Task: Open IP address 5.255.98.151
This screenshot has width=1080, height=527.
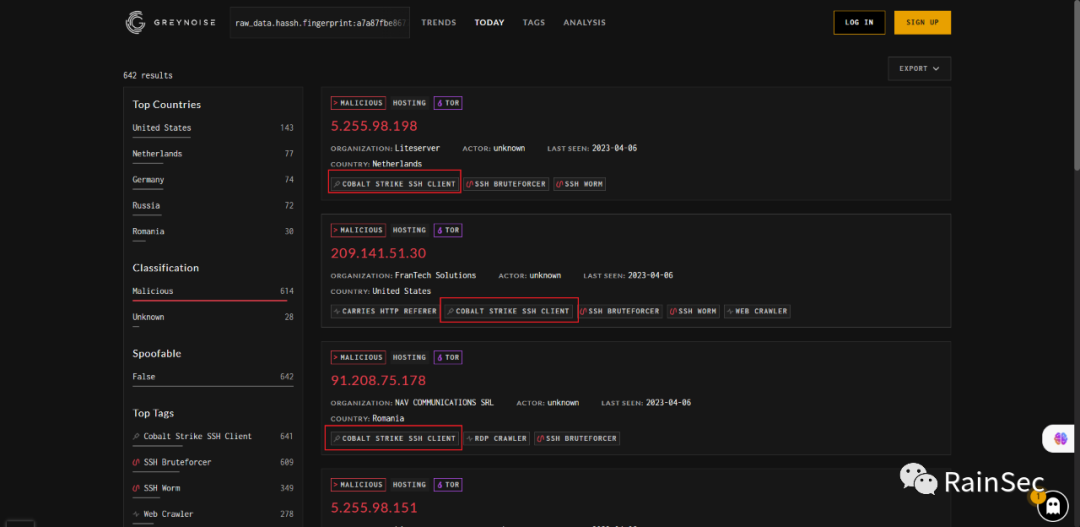Action: pos(374,508)
